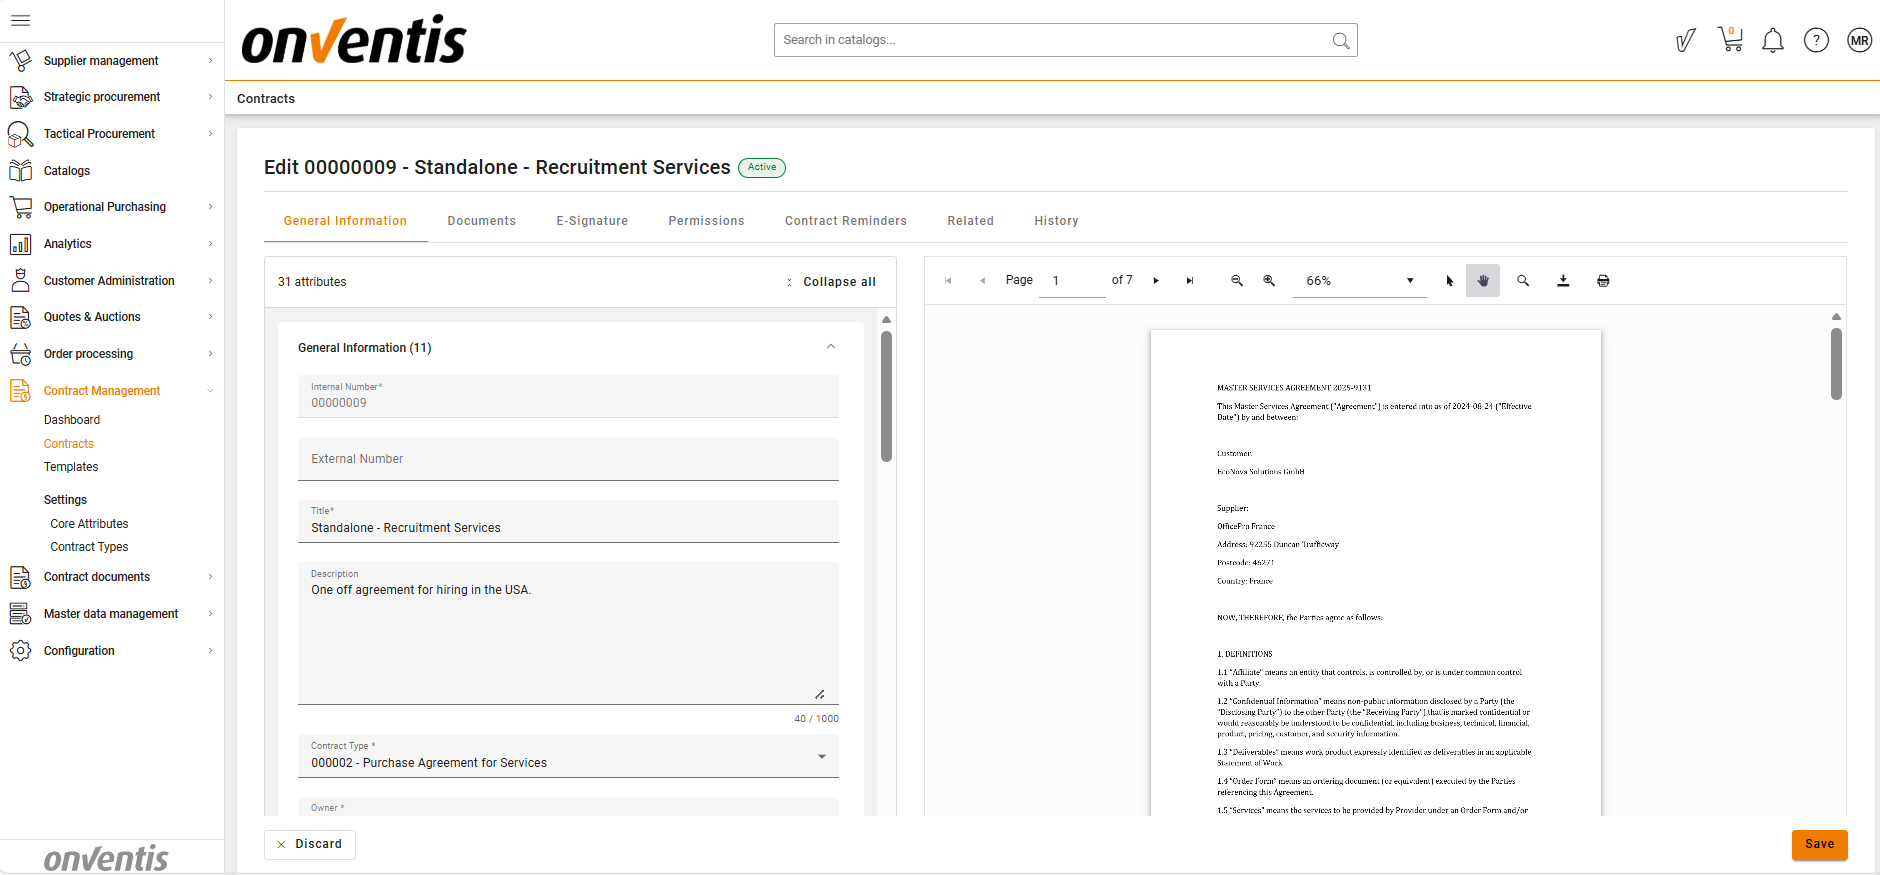The height and width of the screenshot is (875, 1880).
Task: Click the hand pan tool in PDF viewer
Action: (1483, 281)
